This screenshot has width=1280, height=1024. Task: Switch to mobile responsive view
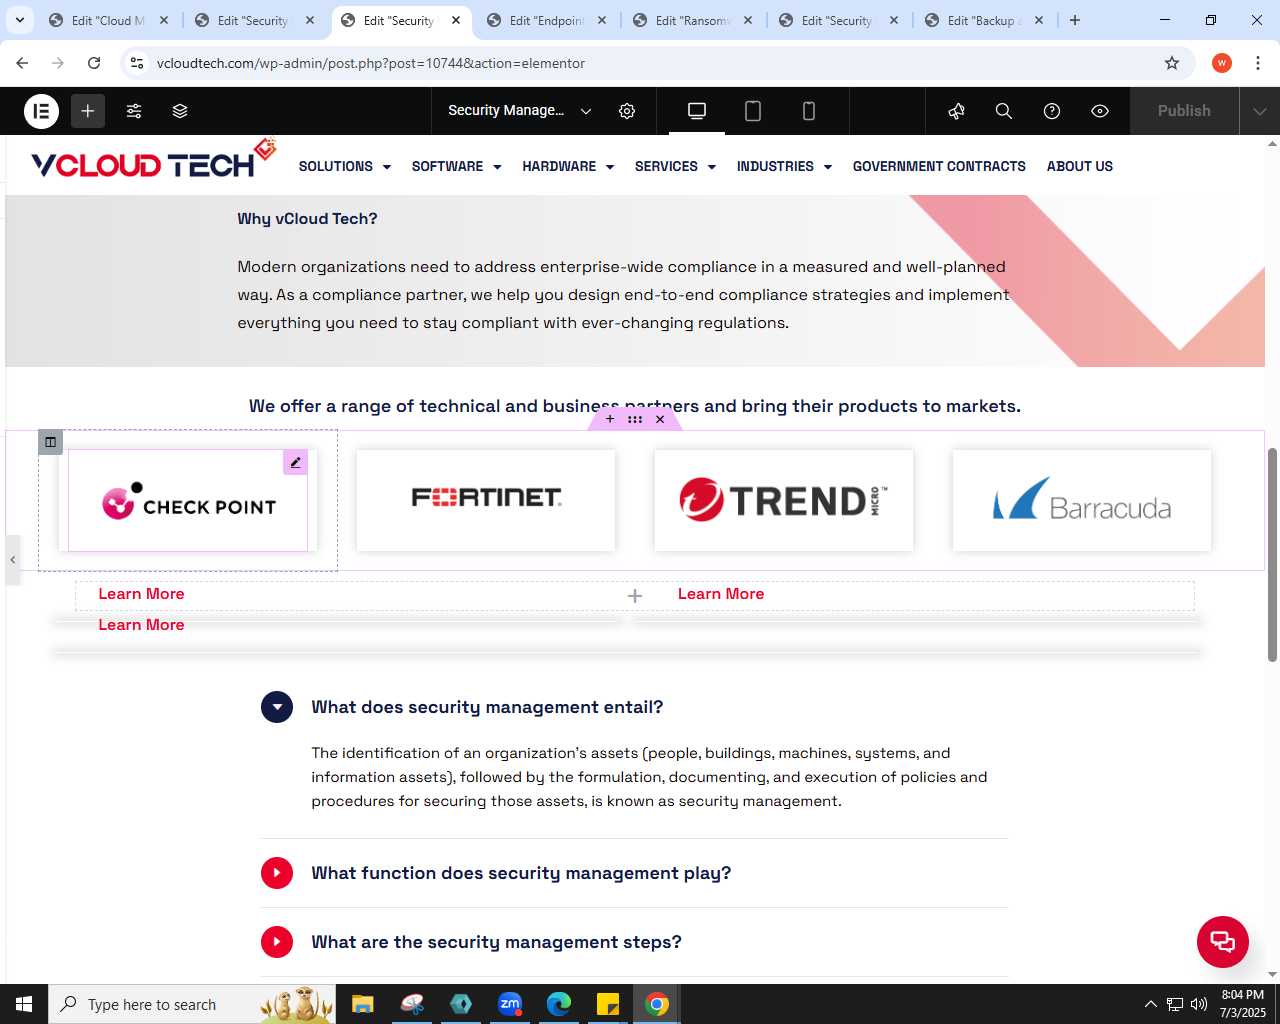coord(809,111)
